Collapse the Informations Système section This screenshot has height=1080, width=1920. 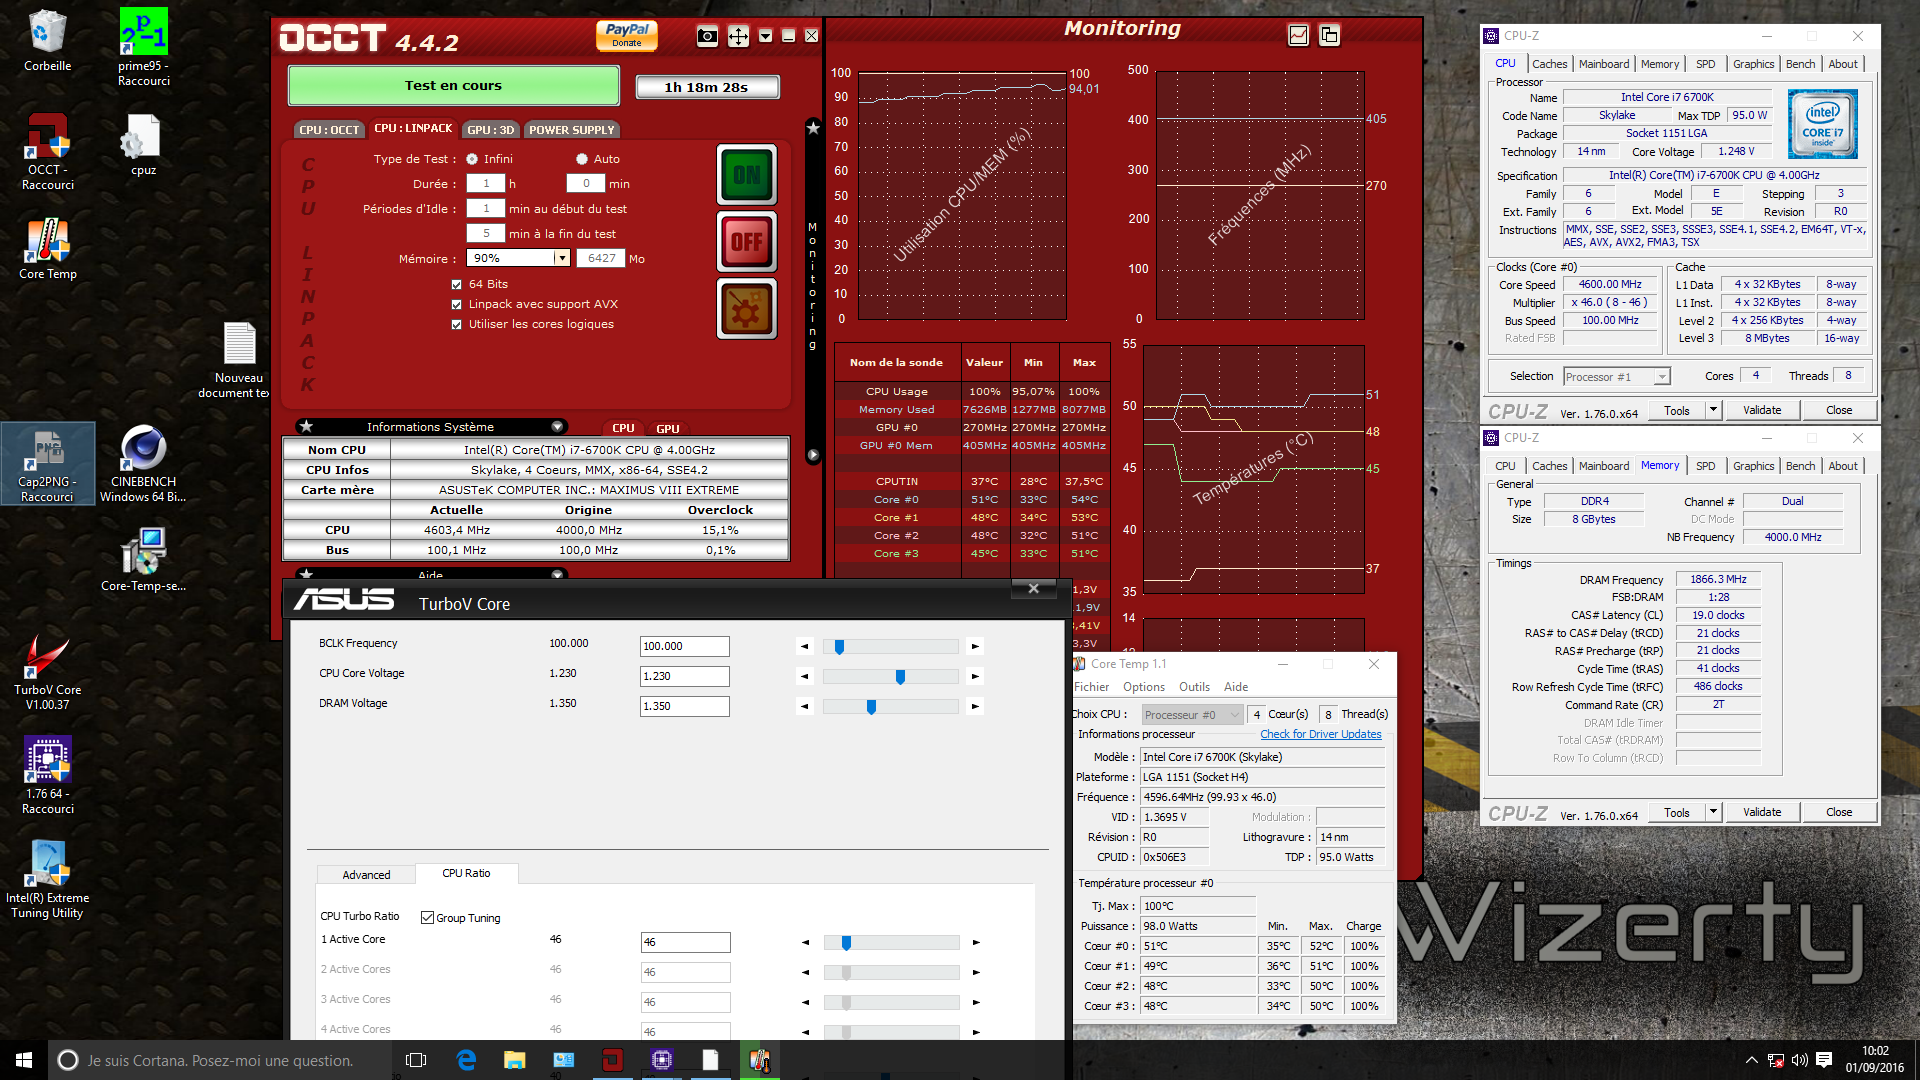coord(558,427)
